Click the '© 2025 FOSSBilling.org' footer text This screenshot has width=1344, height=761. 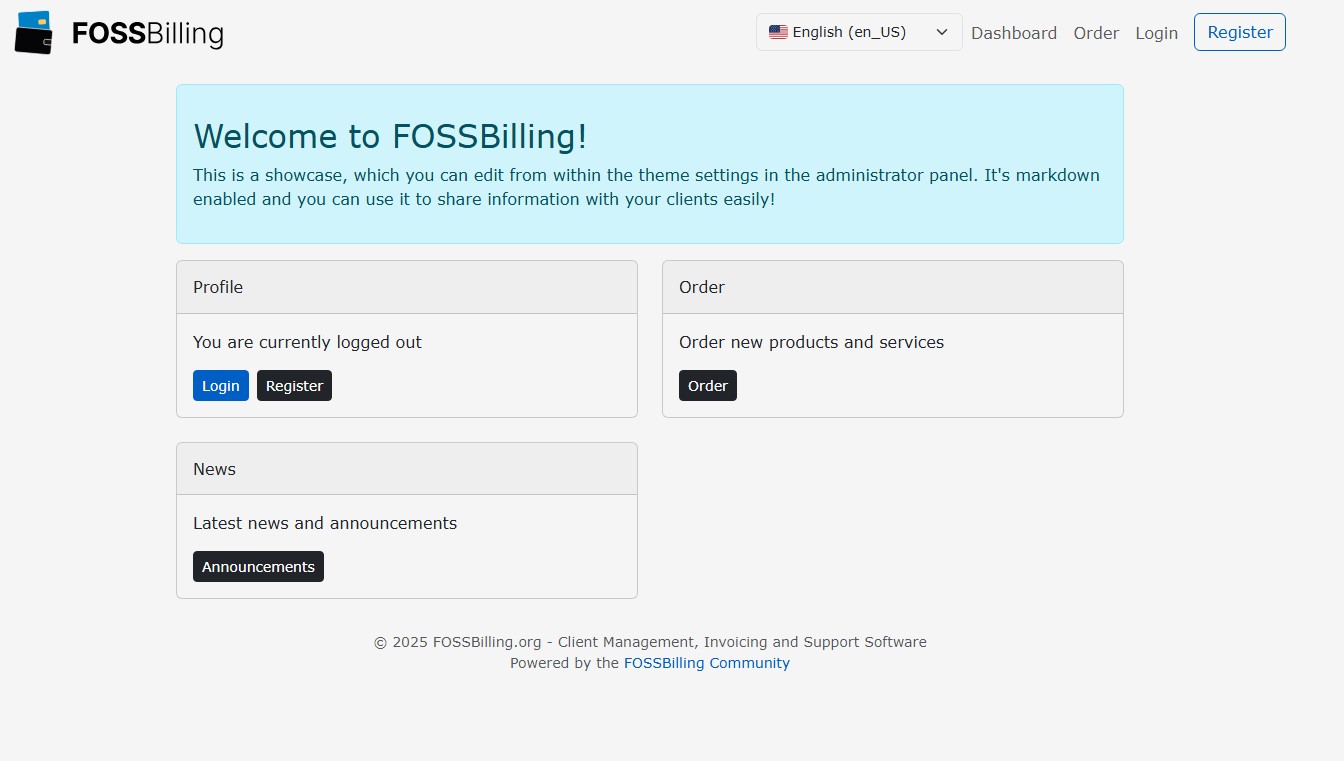(x=457, y=642)
